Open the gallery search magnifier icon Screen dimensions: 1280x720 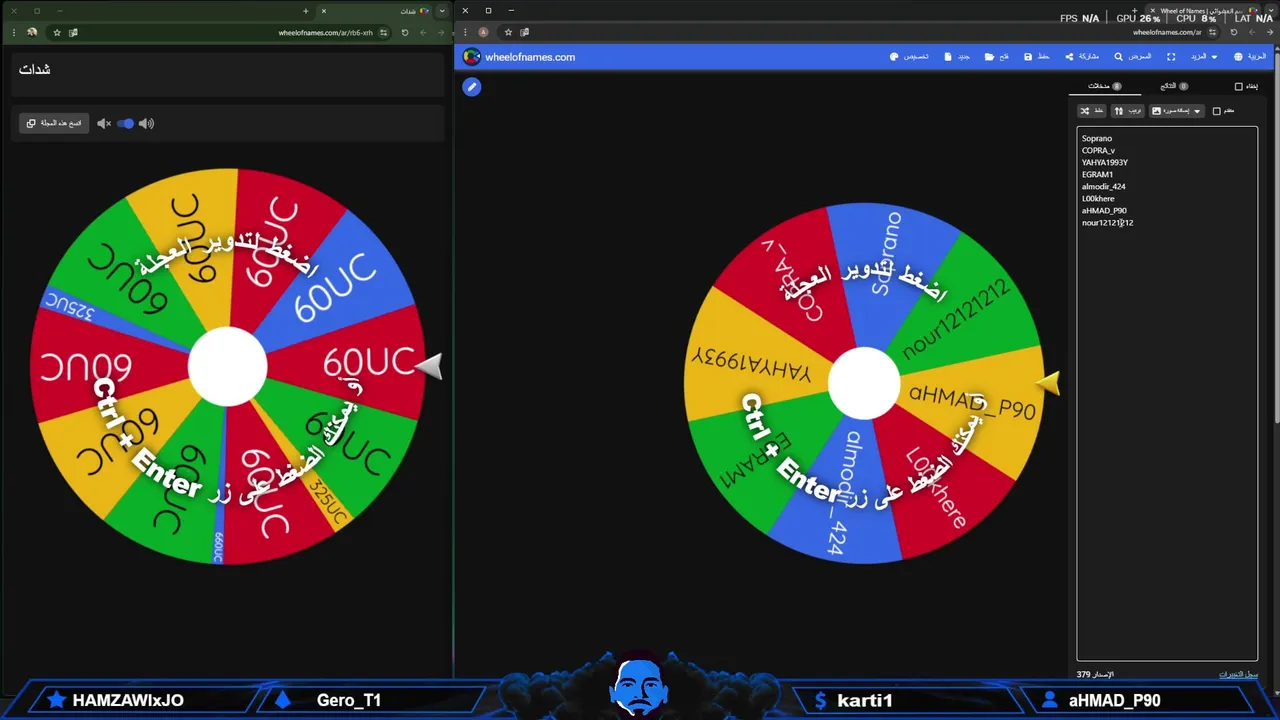(1118, 57)
